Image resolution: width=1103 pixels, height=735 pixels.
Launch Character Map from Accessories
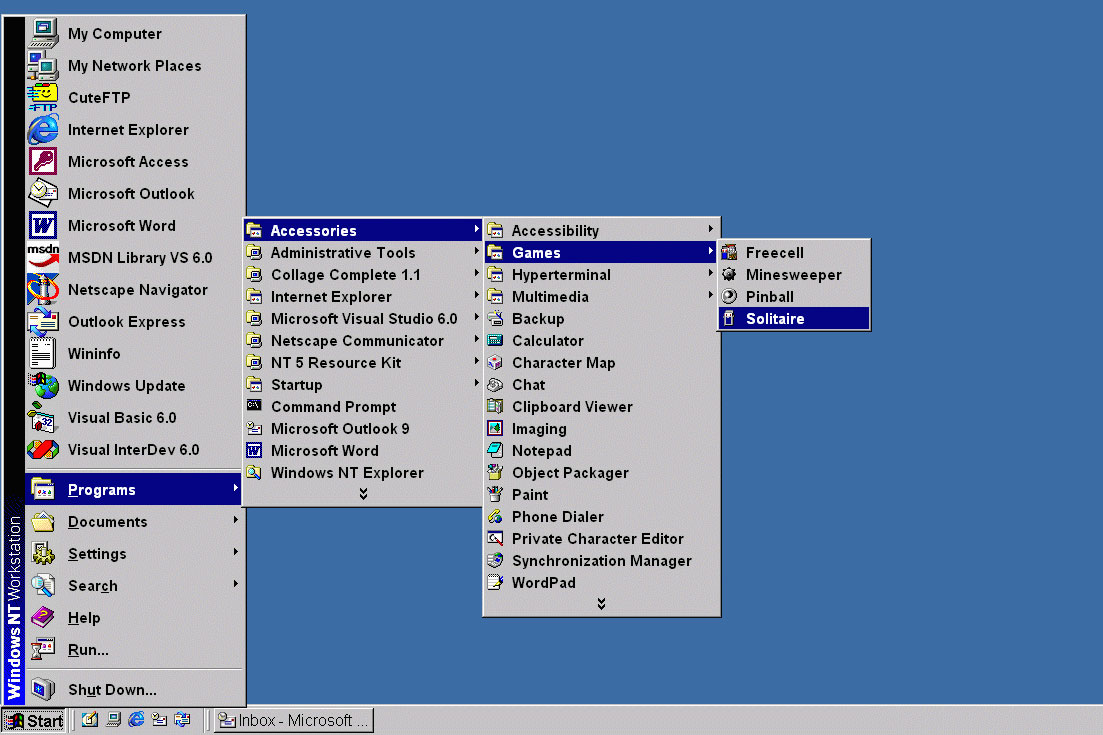coord(601,362)
